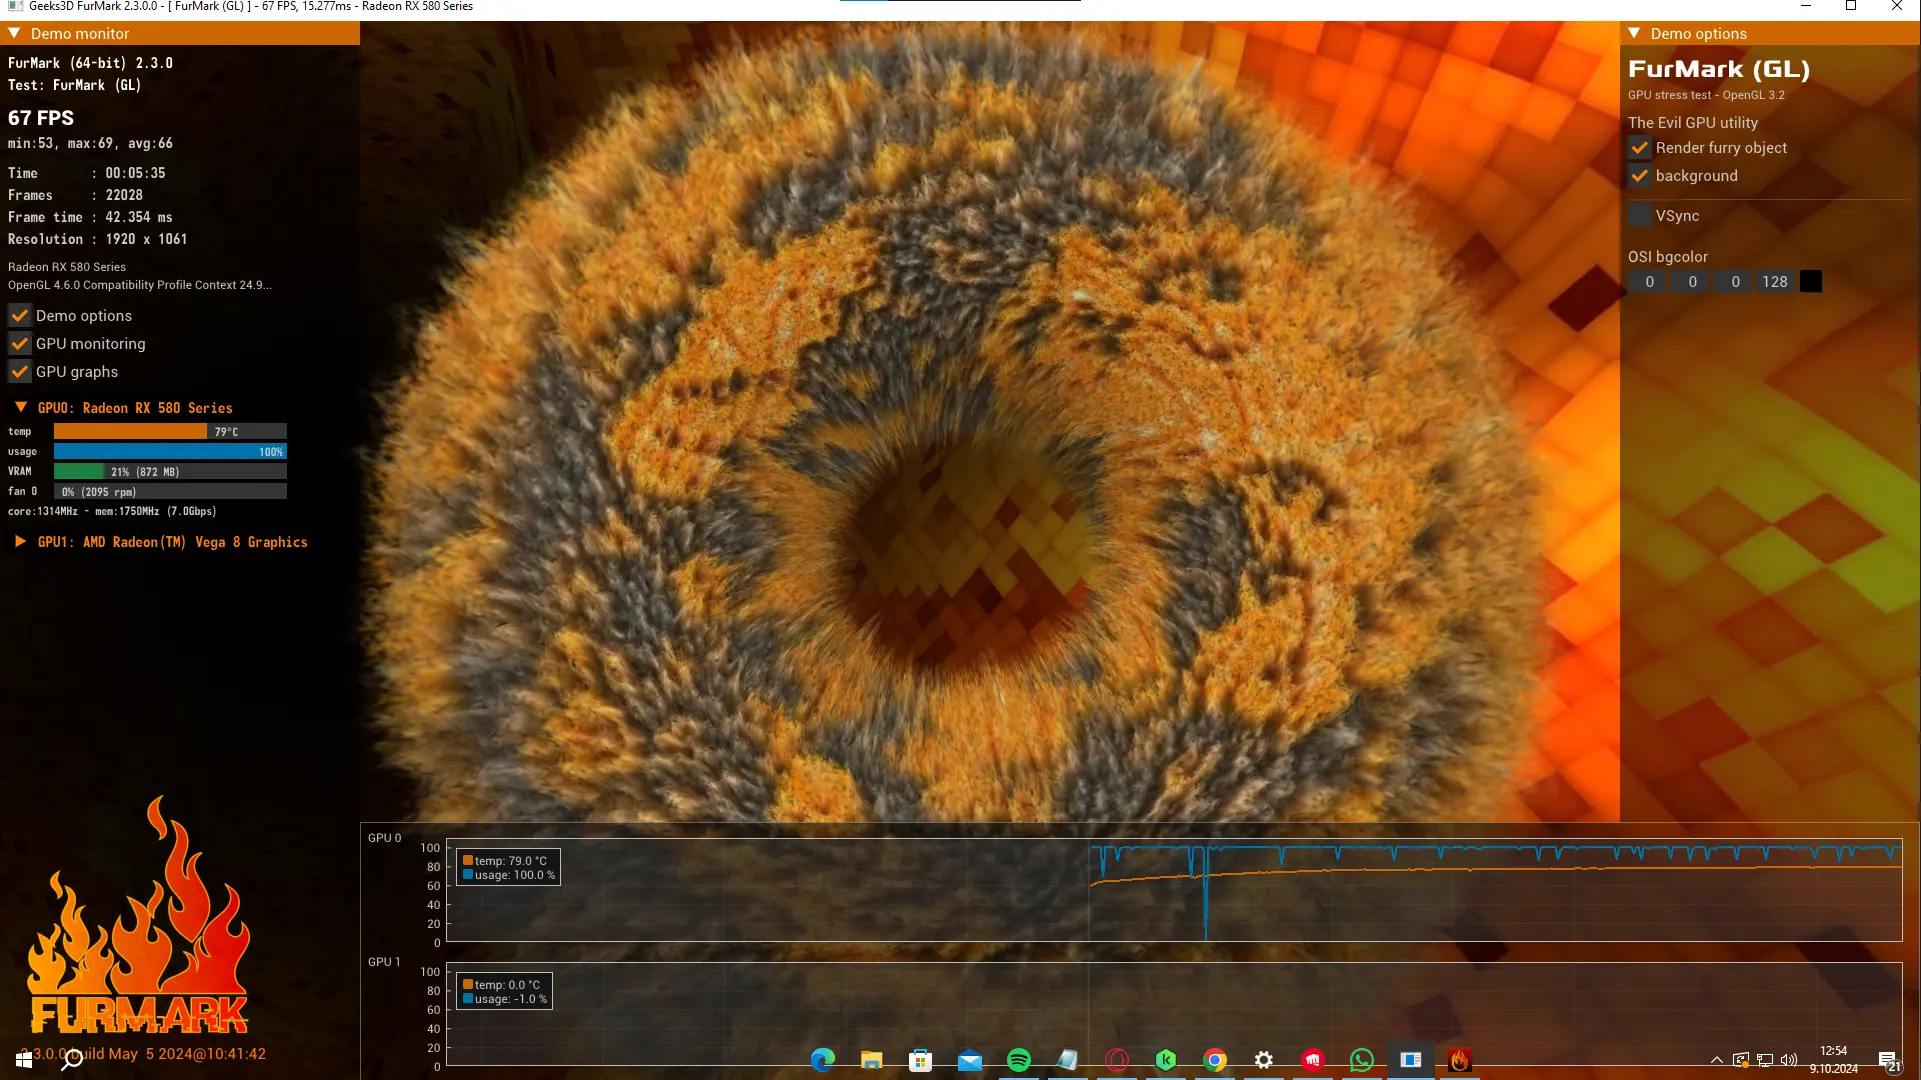This screenshot has width=1921, height=1080.
Task: Toggle Render furry object checkbox
Action: point(1640,148)
